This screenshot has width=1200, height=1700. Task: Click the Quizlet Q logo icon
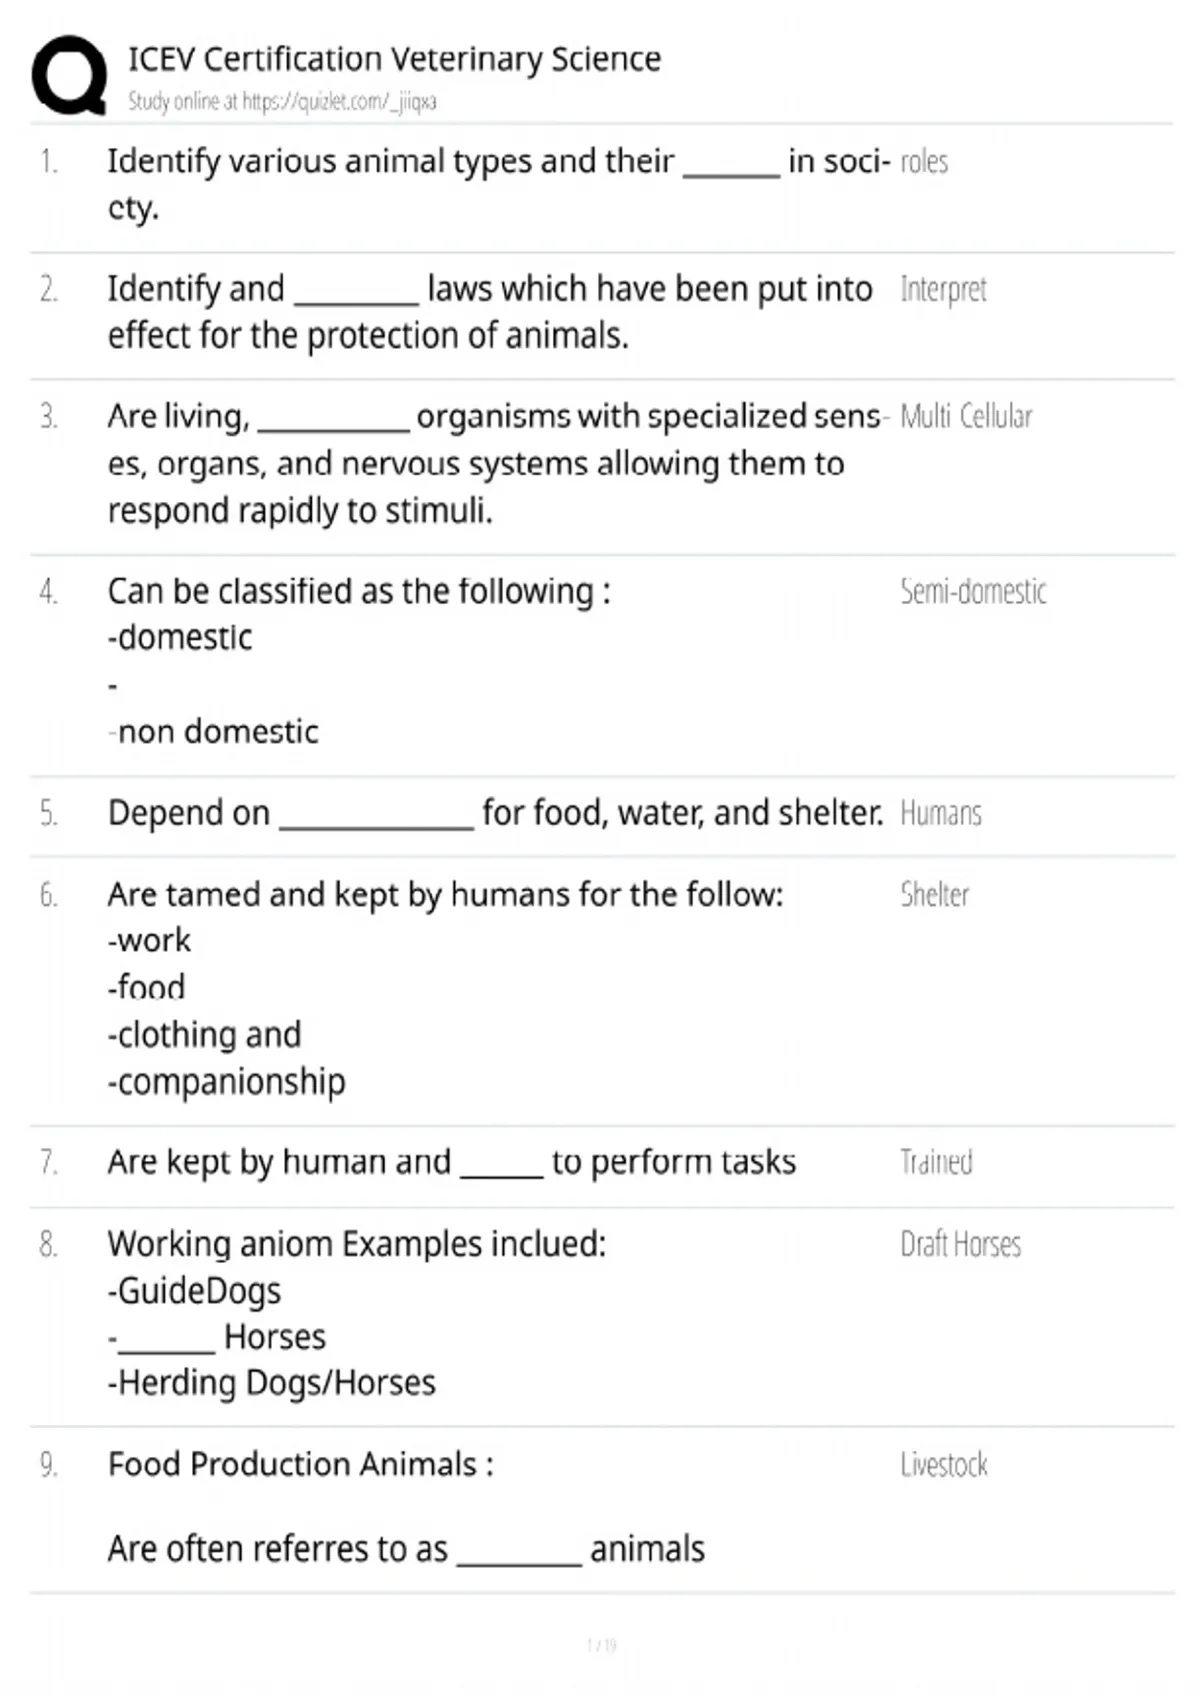pos(69,75)
